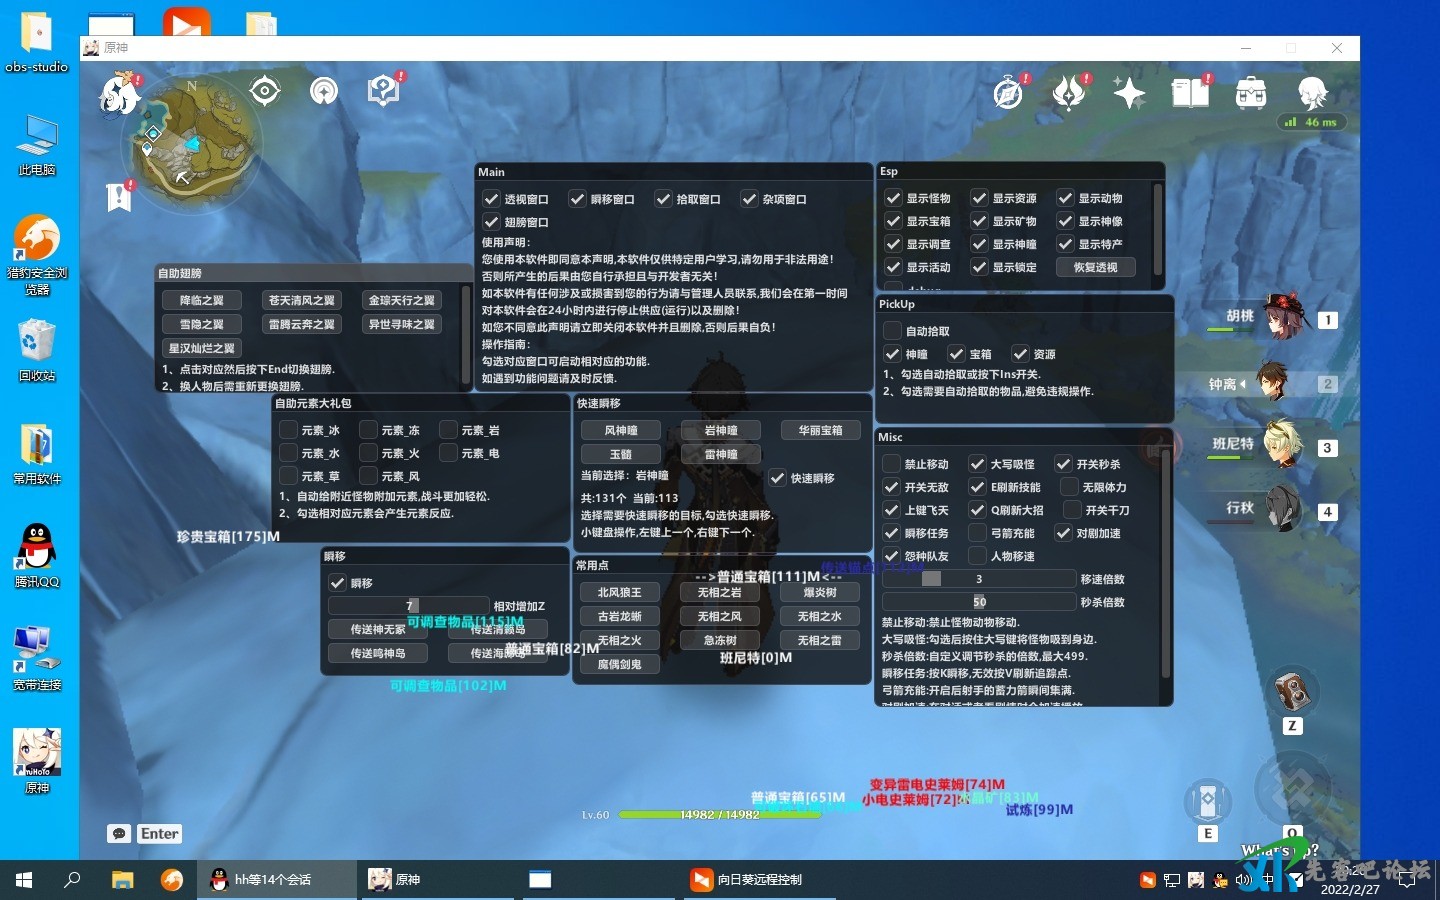Switch to 向日葵远程控制 taskbar item
The image size is (1440, 900).
tap(746, 880)
